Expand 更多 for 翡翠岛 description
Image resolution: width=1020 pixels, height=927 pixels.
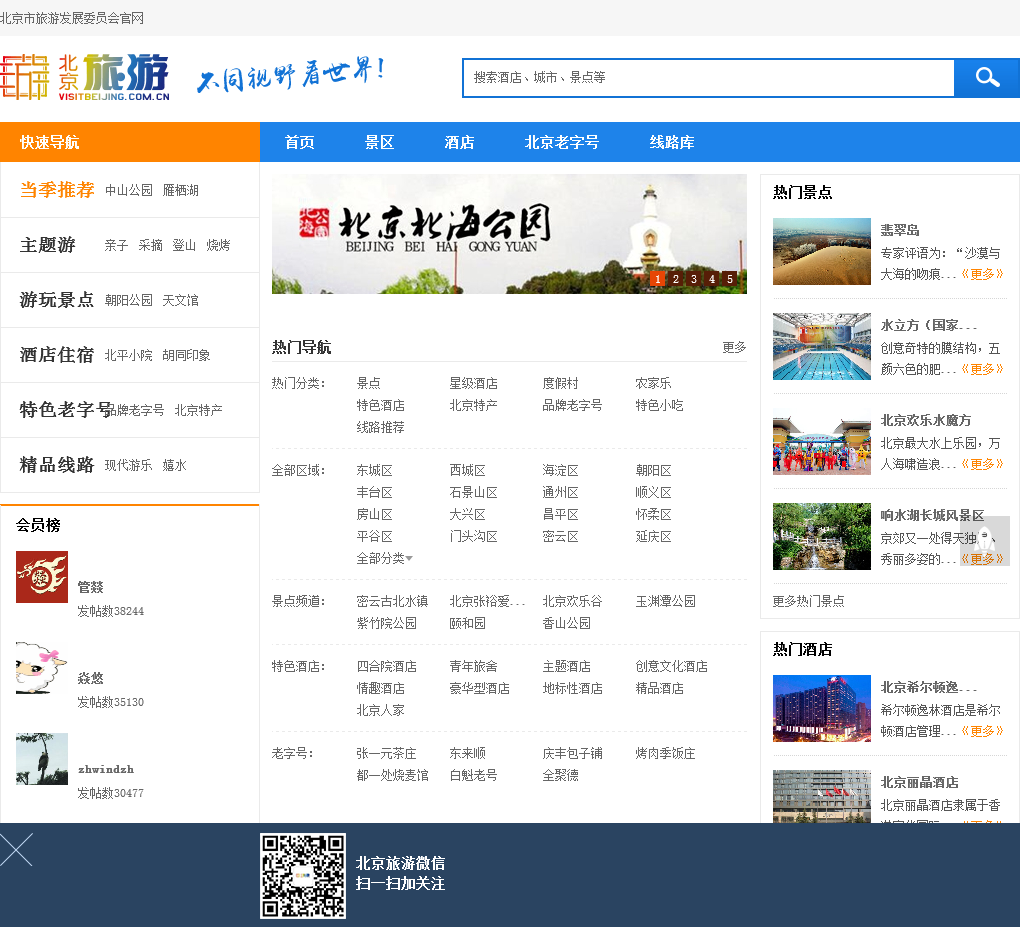click(x=982, y=274)
